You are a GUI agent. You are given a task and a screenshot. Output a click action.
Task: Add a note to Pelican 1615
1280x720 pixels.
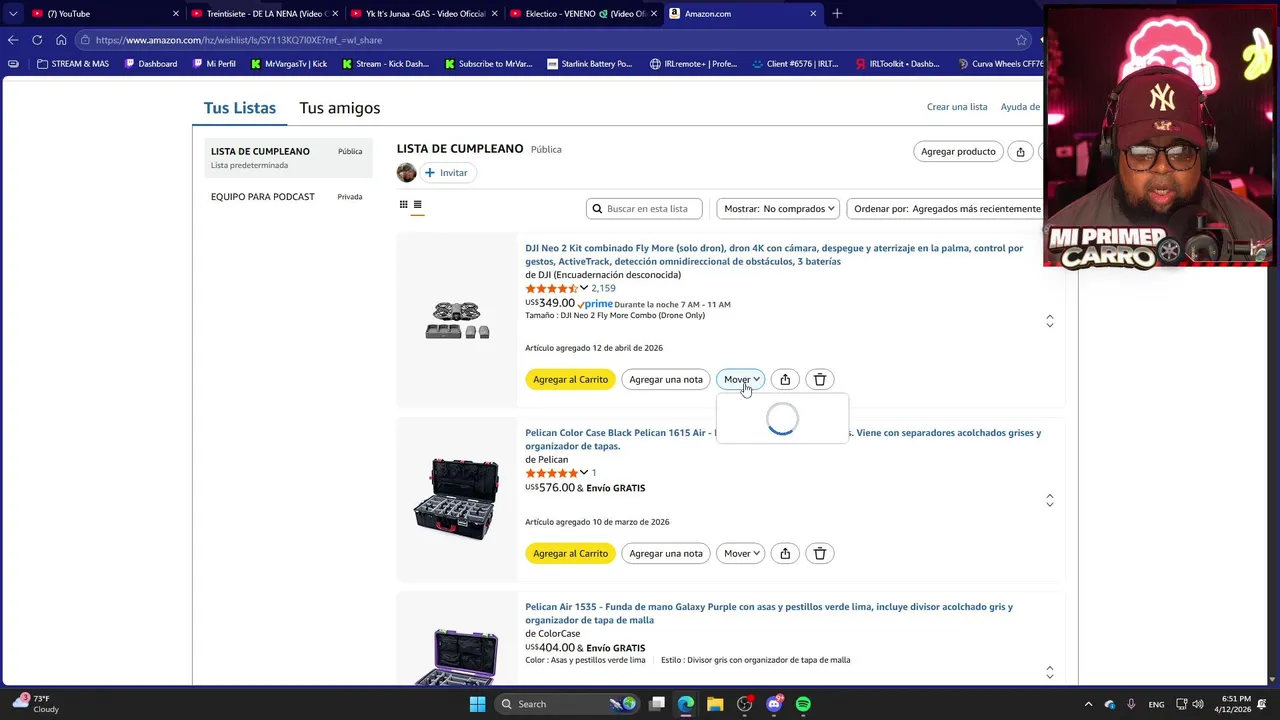click(666, 554)
